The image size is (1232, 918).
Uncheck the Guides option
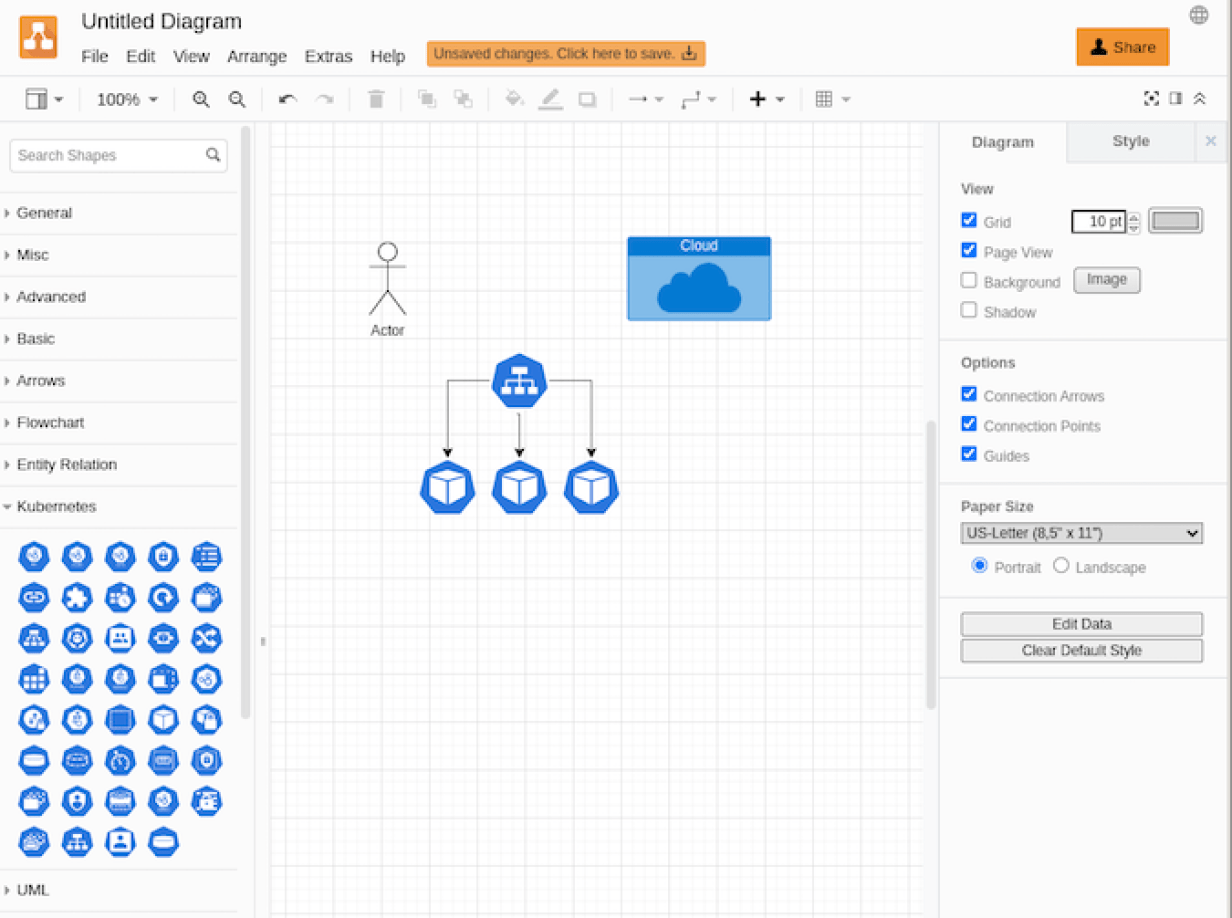point(968,453)
